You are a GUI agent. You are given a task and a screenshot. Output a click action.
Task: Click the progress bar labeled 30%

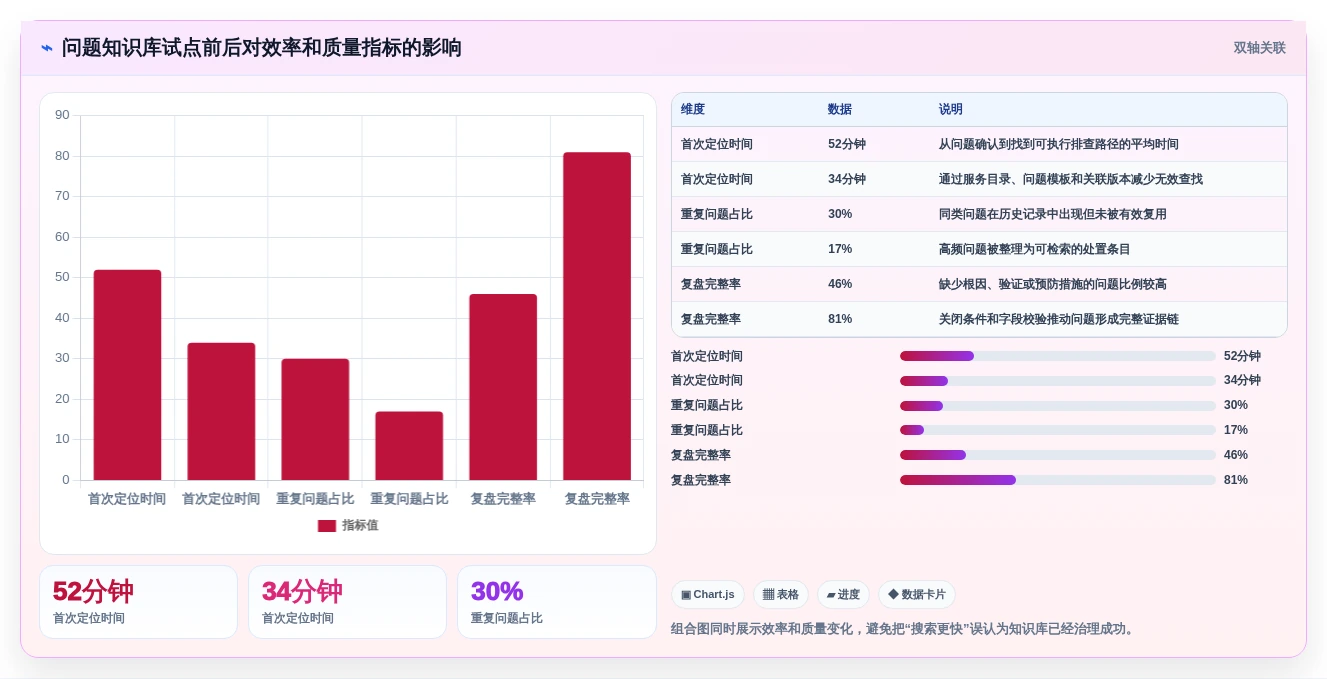pos(1058,406)
